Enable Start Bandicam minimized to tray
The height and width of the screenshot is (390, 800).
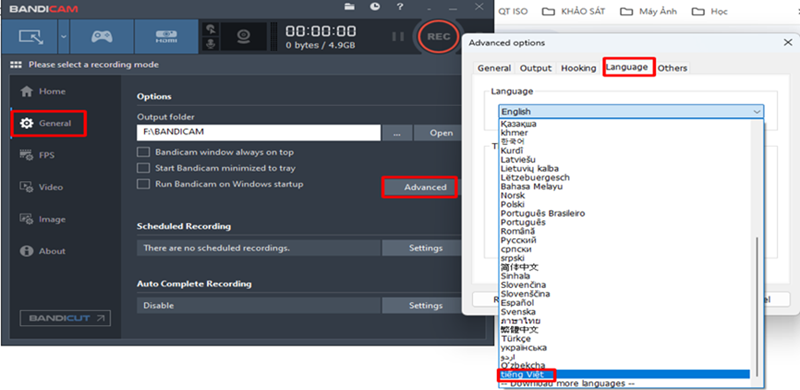point(143,168)
